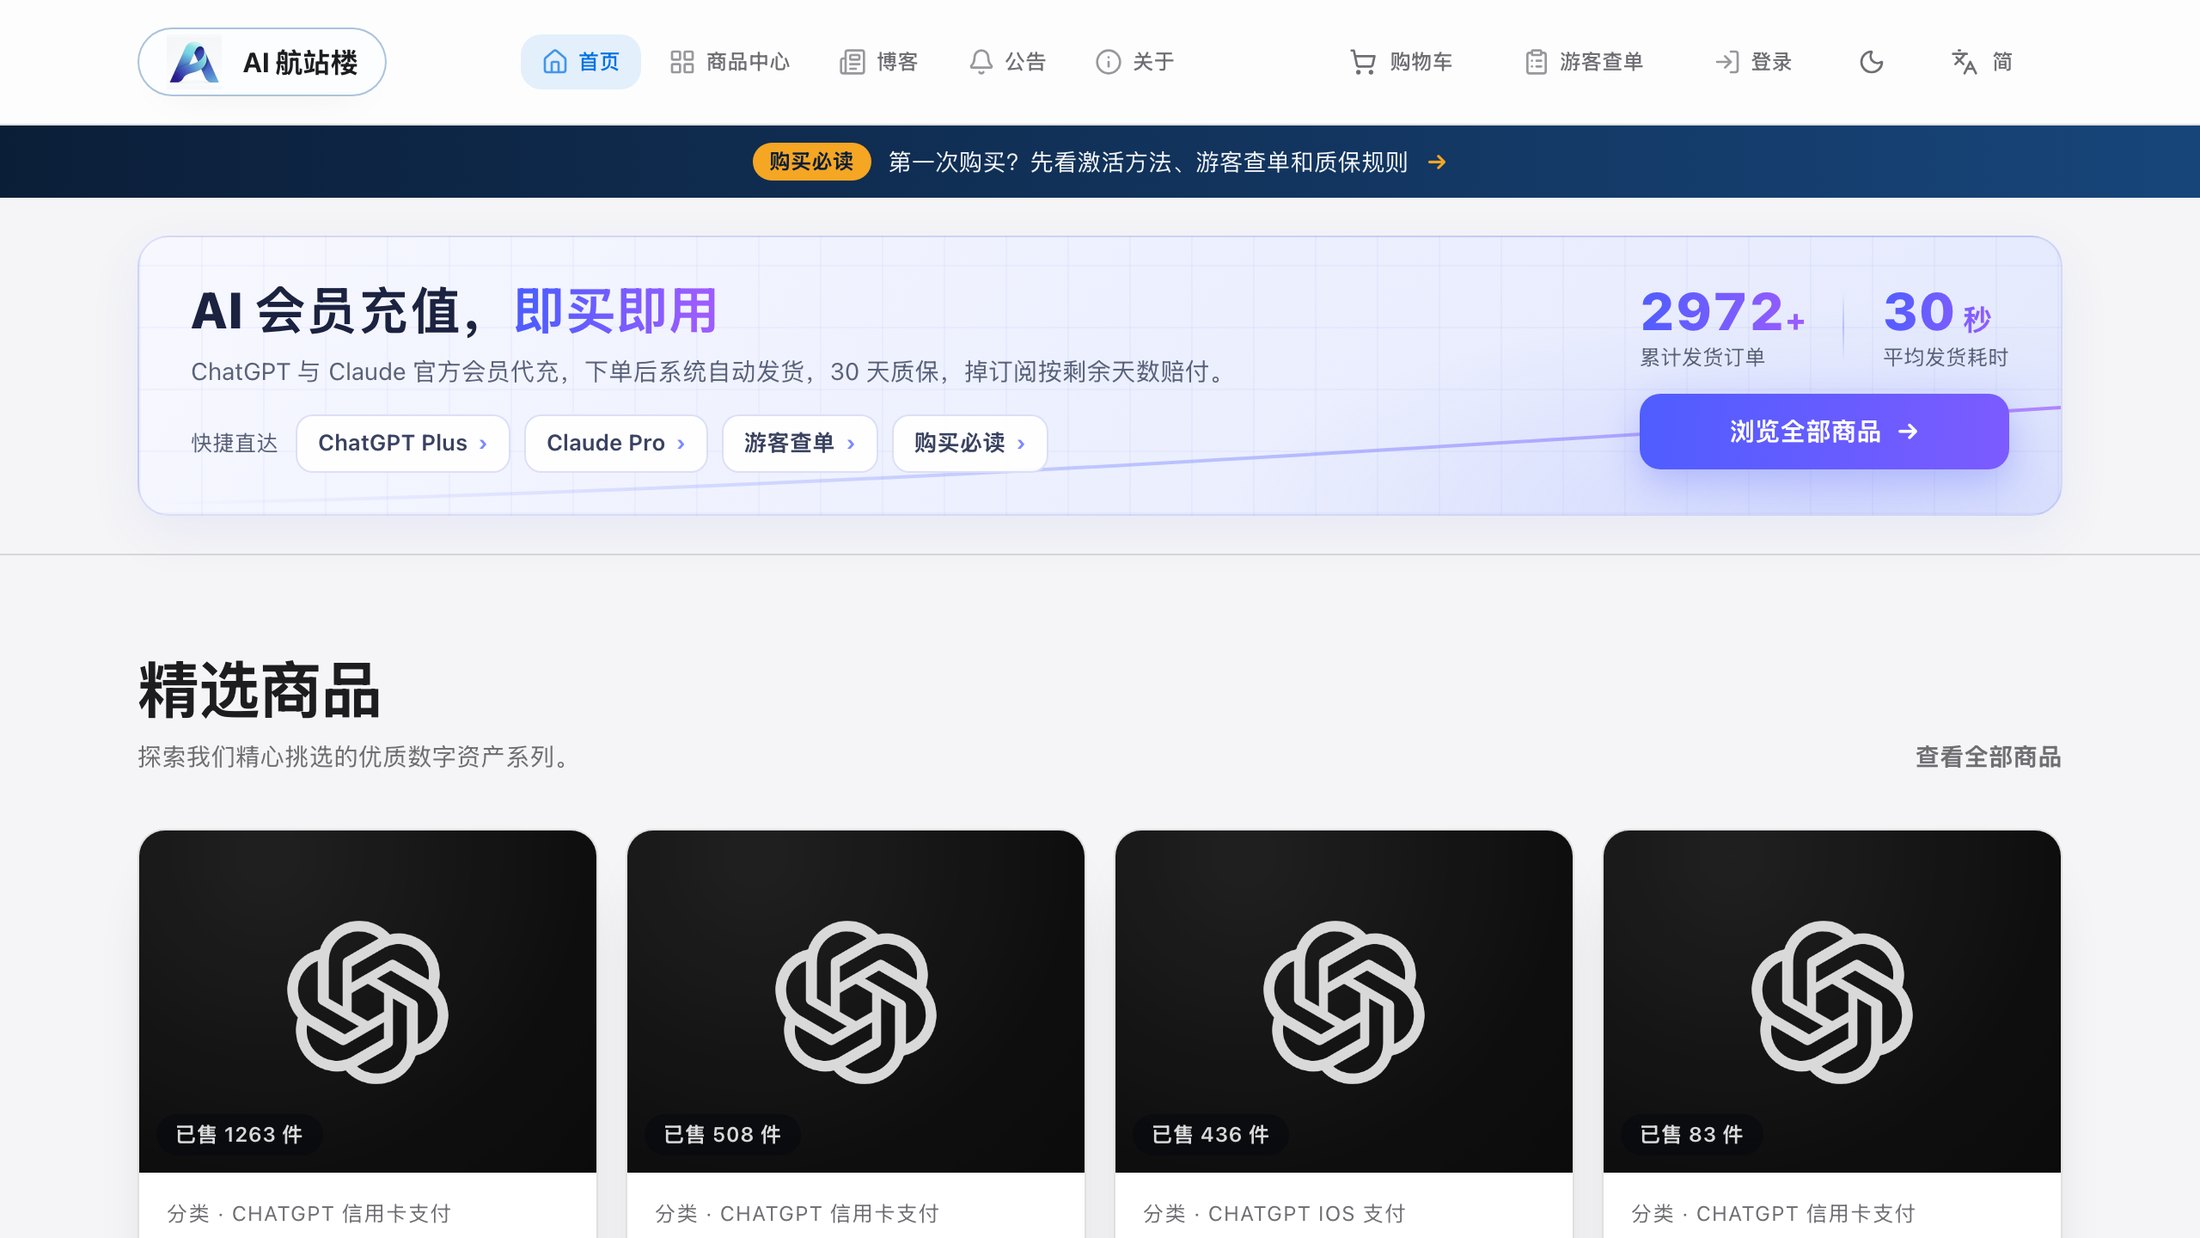Click the login arrow icon beside 登录
The width and height of the screenshot is (2200, 1238).
click(1727, 62)
